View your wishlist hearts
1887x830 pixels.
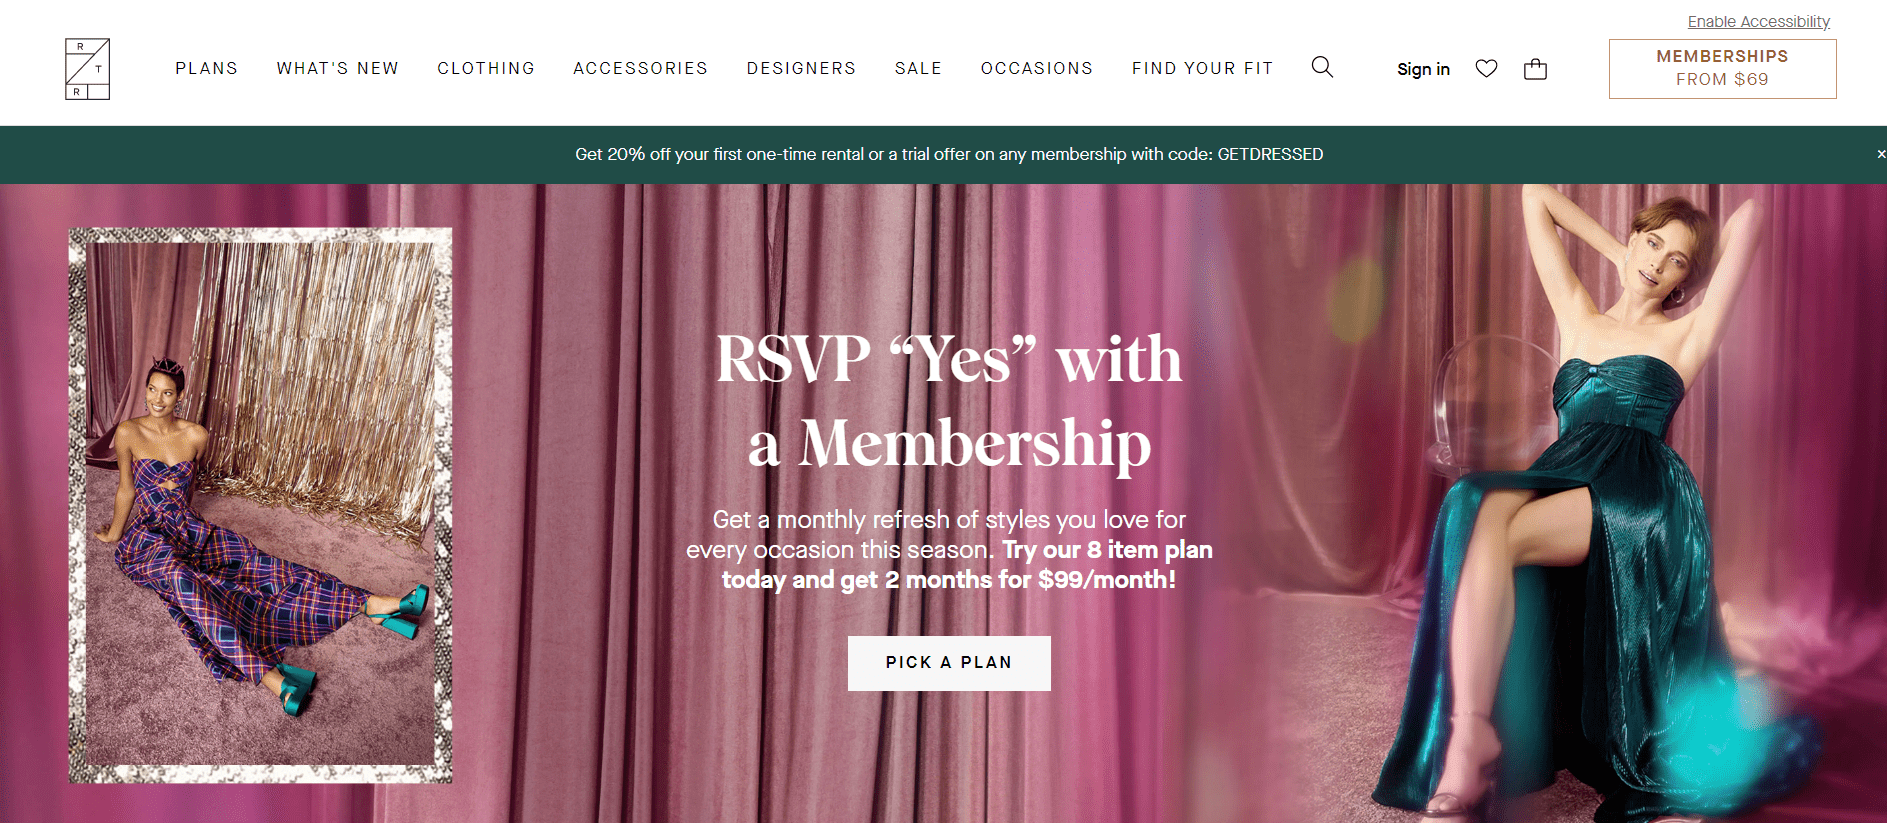click(x=1486, y=68)
